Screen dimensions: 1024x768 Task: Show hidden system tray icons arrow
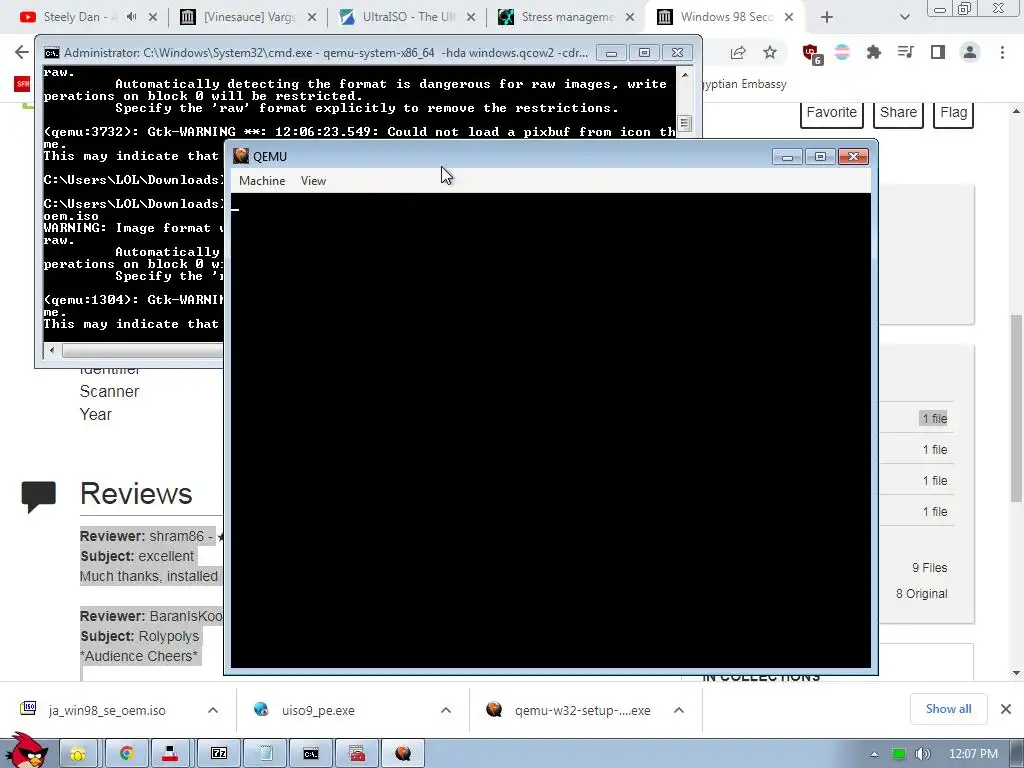click(x=874, y=754)
